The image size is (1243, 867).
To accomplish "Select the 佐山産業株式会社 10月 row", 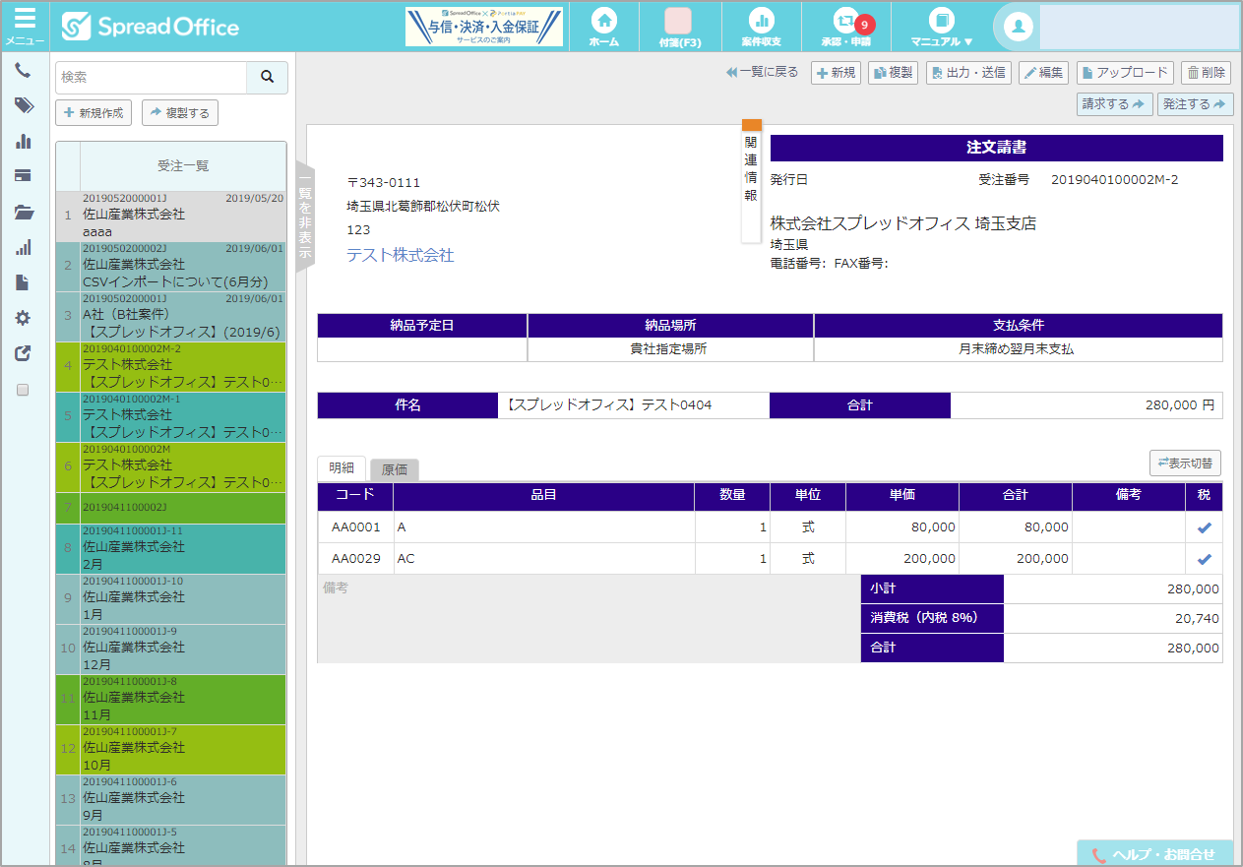I will click(170, 749).
